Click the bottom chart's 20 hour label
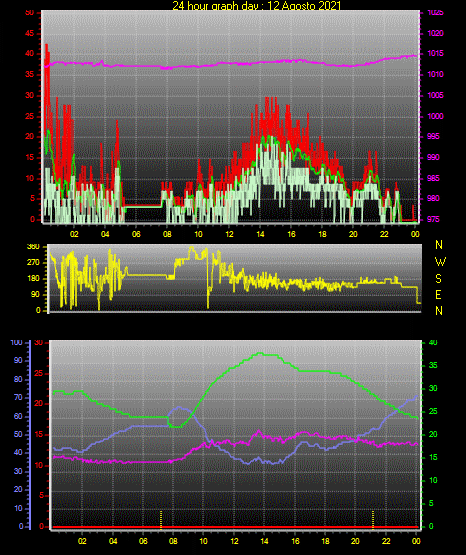Image resolution: width=466 pixels, height=555 pixels. click(x=355, y=541)
